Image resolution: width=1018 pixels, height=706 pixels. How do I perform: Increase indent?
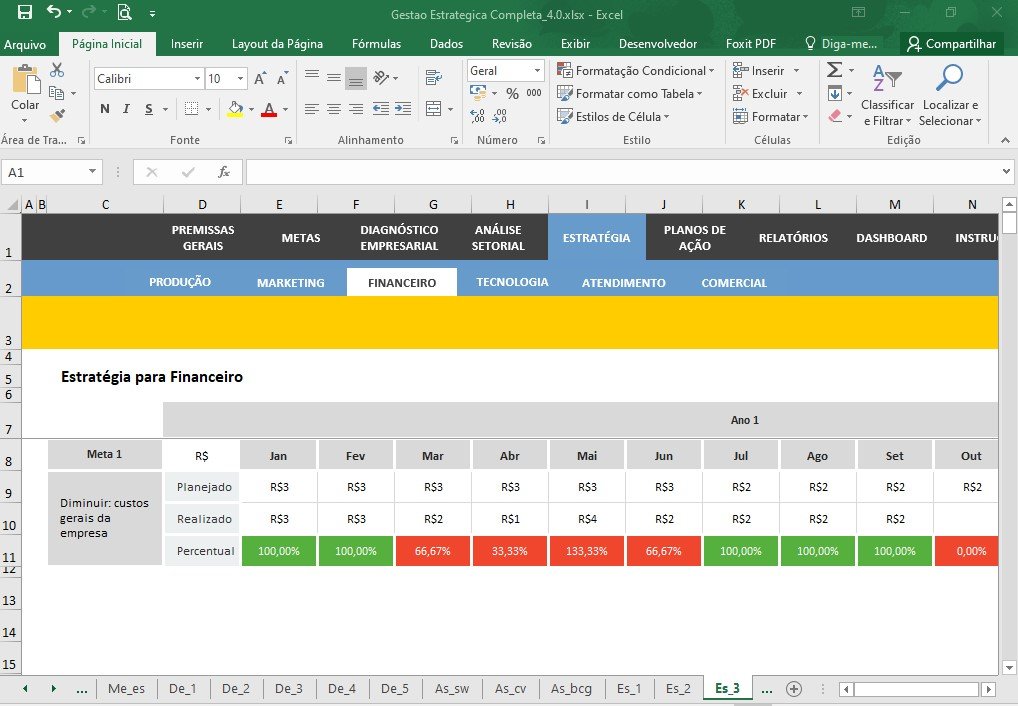point(403,108)
